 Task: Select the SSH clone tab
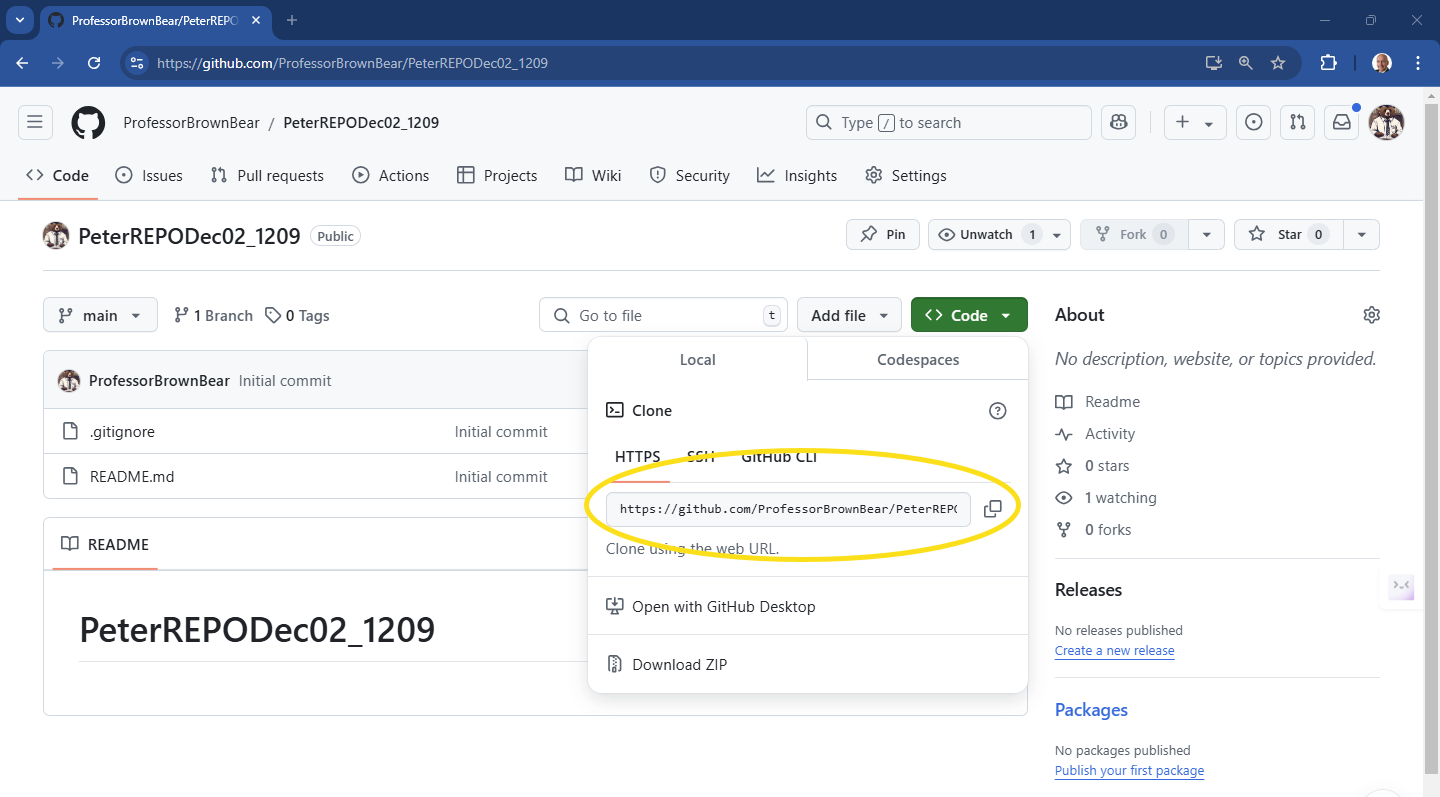pos(700,457)
